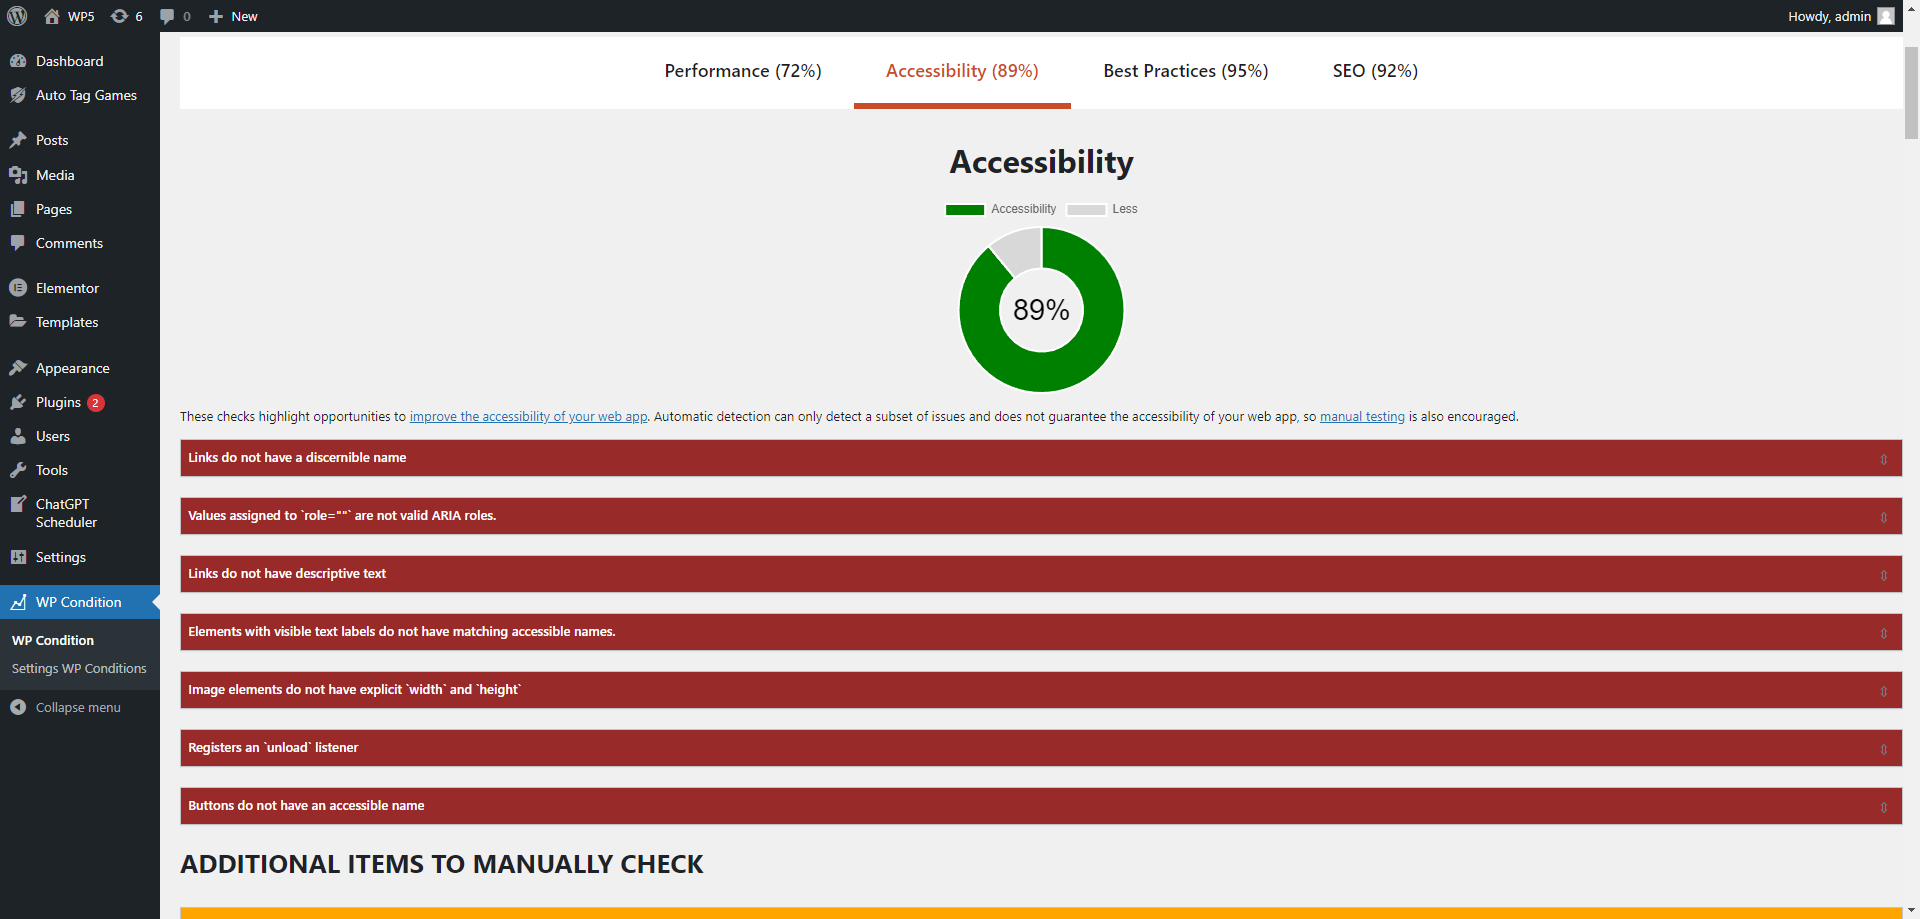This screenshot has height=919, width=1920.
Task: Select the Accessibility (89%) tab
Action: [962, 71]
